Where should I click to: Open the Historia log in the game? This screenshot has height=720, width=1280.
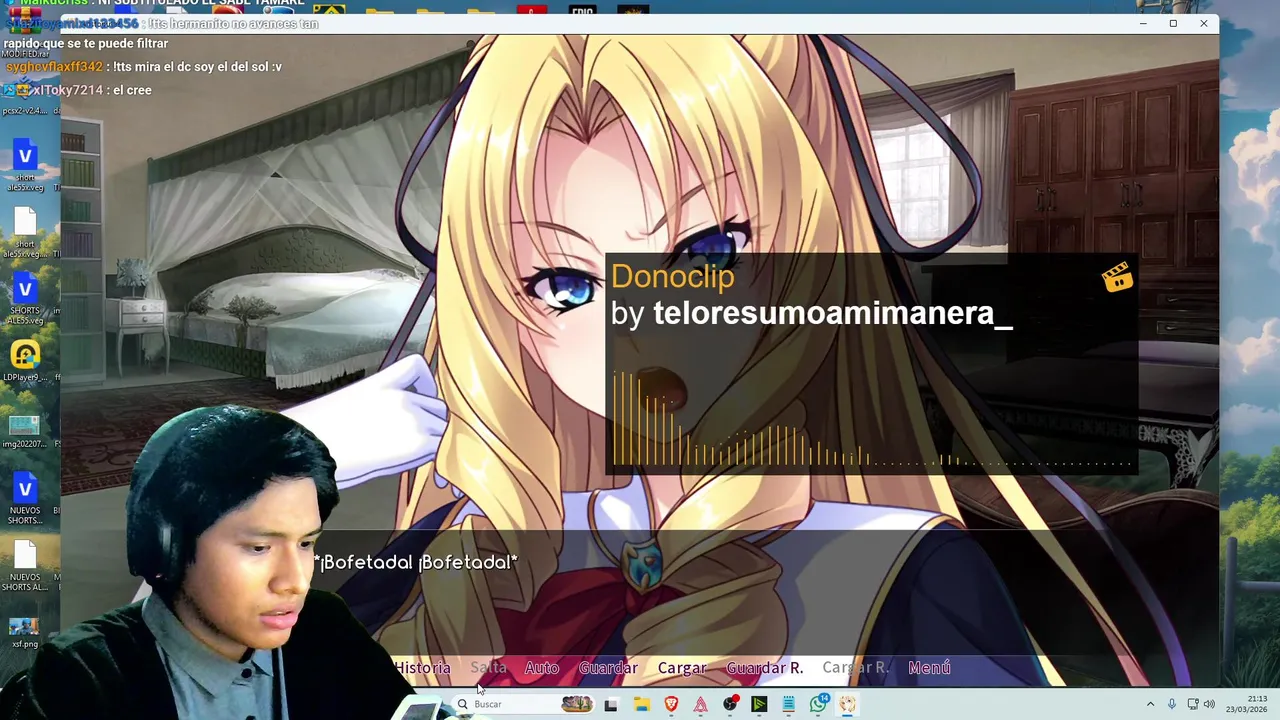point(422,668)
